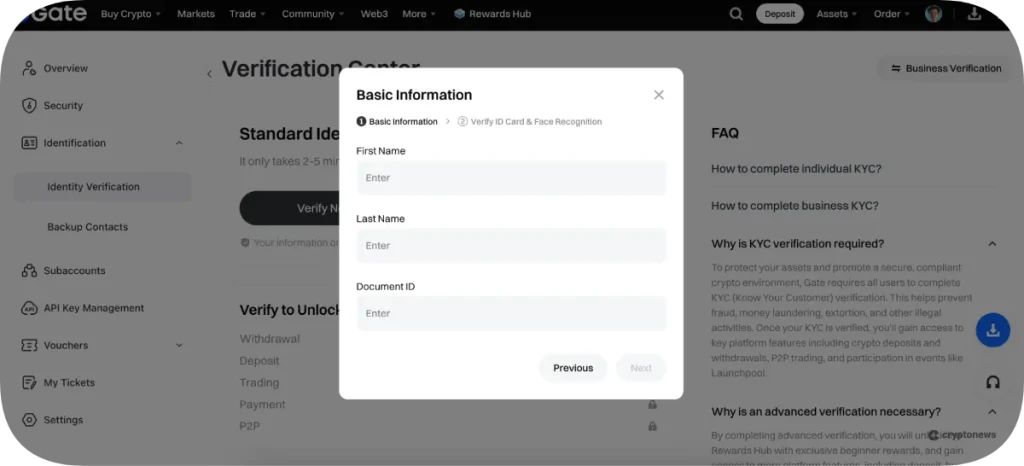Screen dimensions: 1024x466
Task: Go to Markets page
Action: [195, 14]
